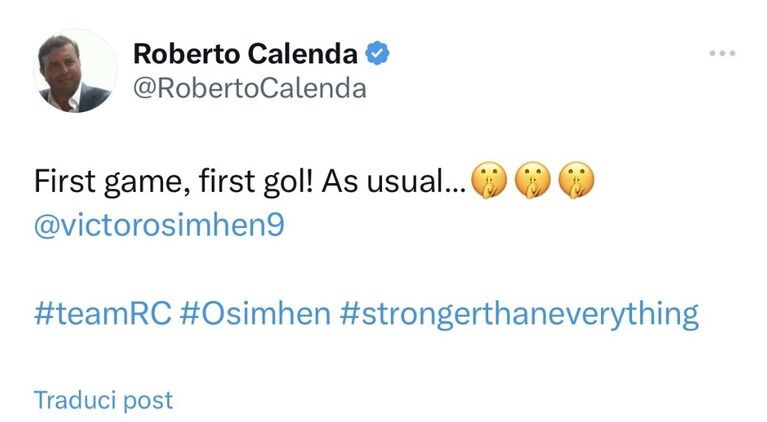
Task: Open the Roberto Calenda display name
Action: pyautogui.click(x=246, y=53)
